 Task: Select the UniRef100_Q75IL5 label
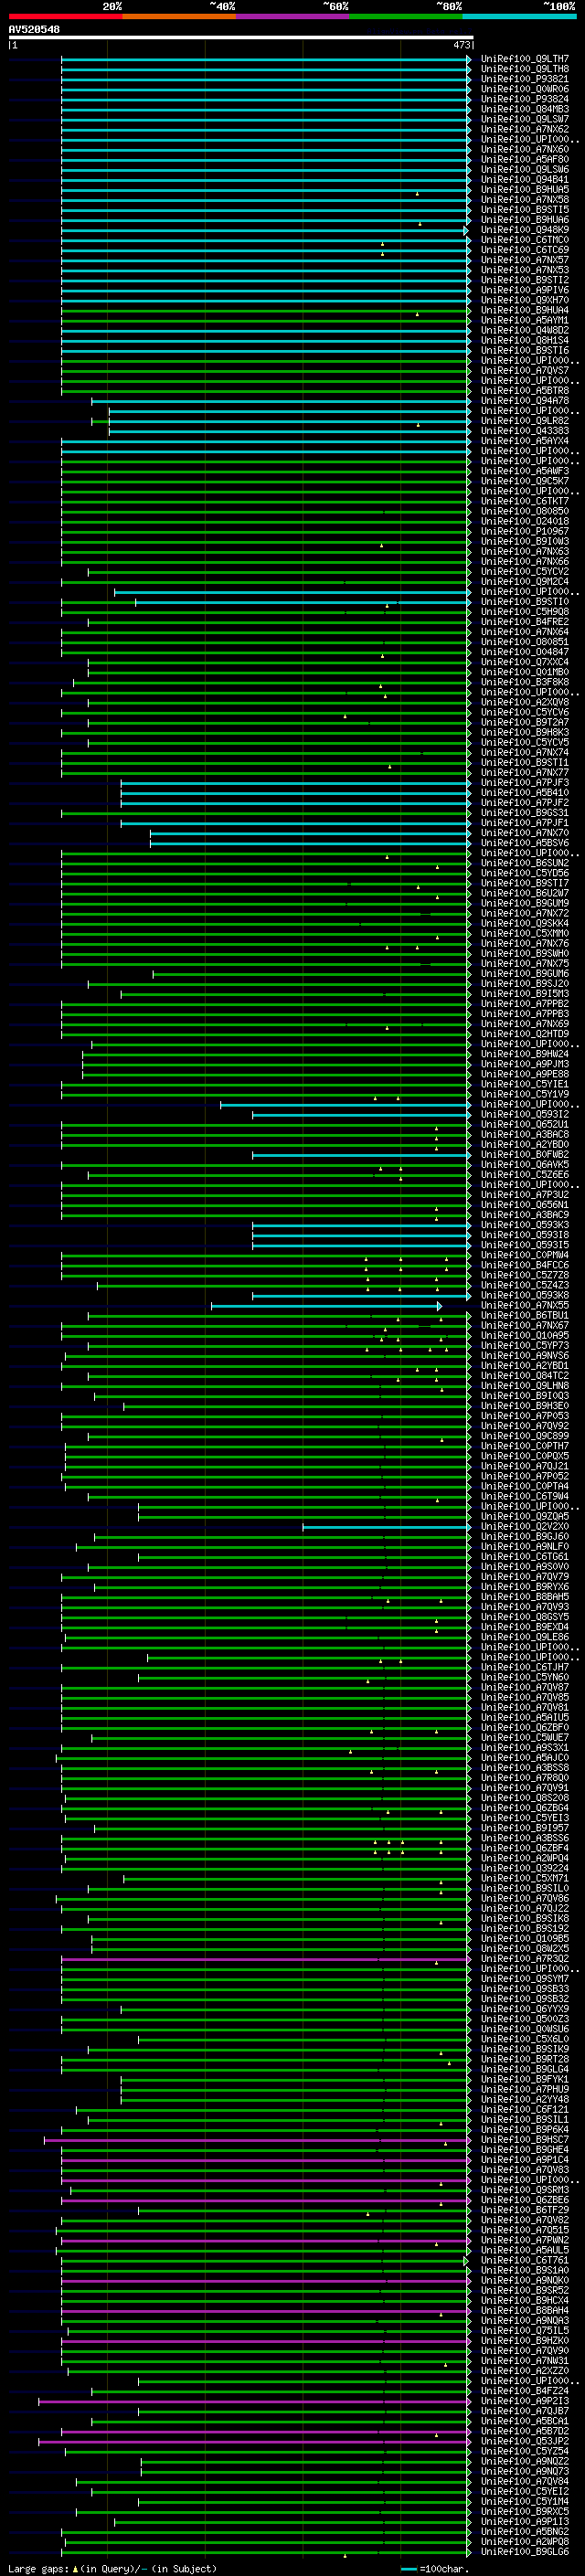coord(524,2331)
